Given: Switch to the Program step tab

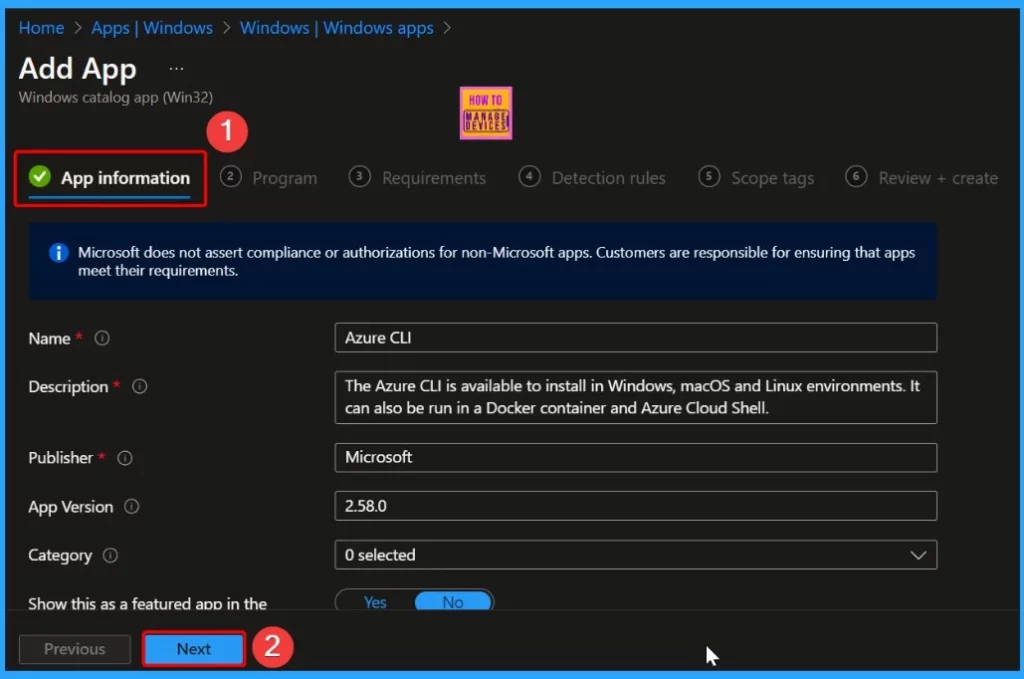Looking at the screenshot, I should (x=268, y=178).
